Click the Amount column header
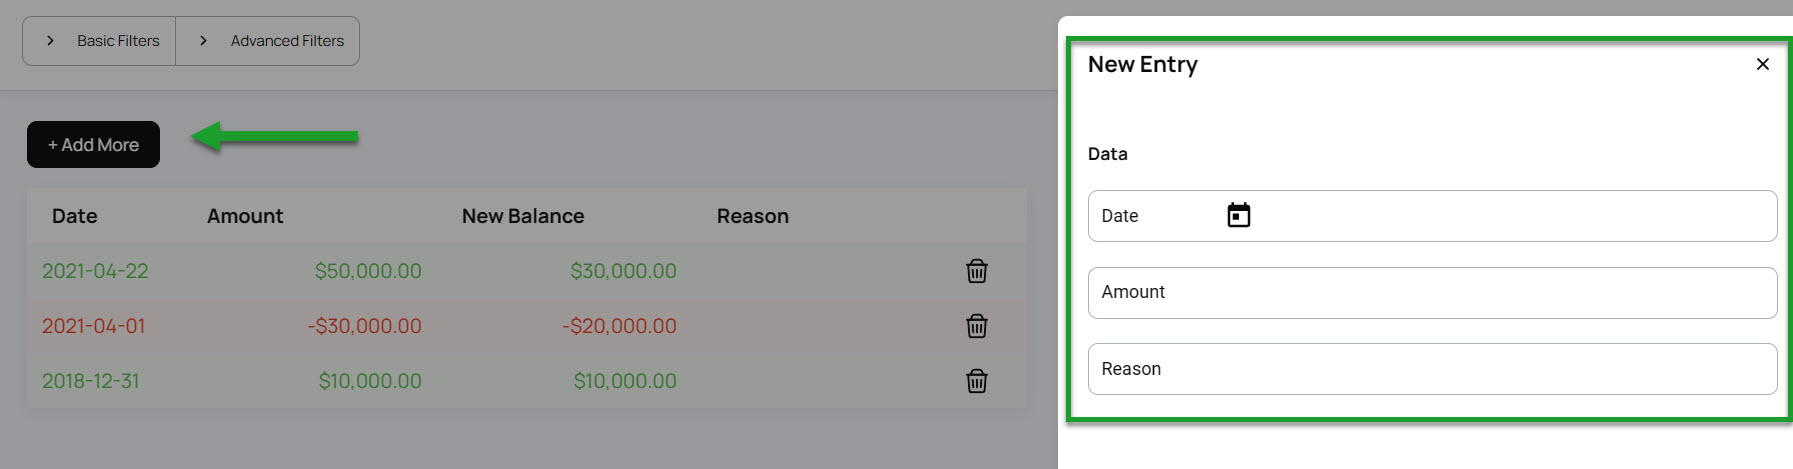Viewport: 1793px width, 469px height. [x=245, y=216]
